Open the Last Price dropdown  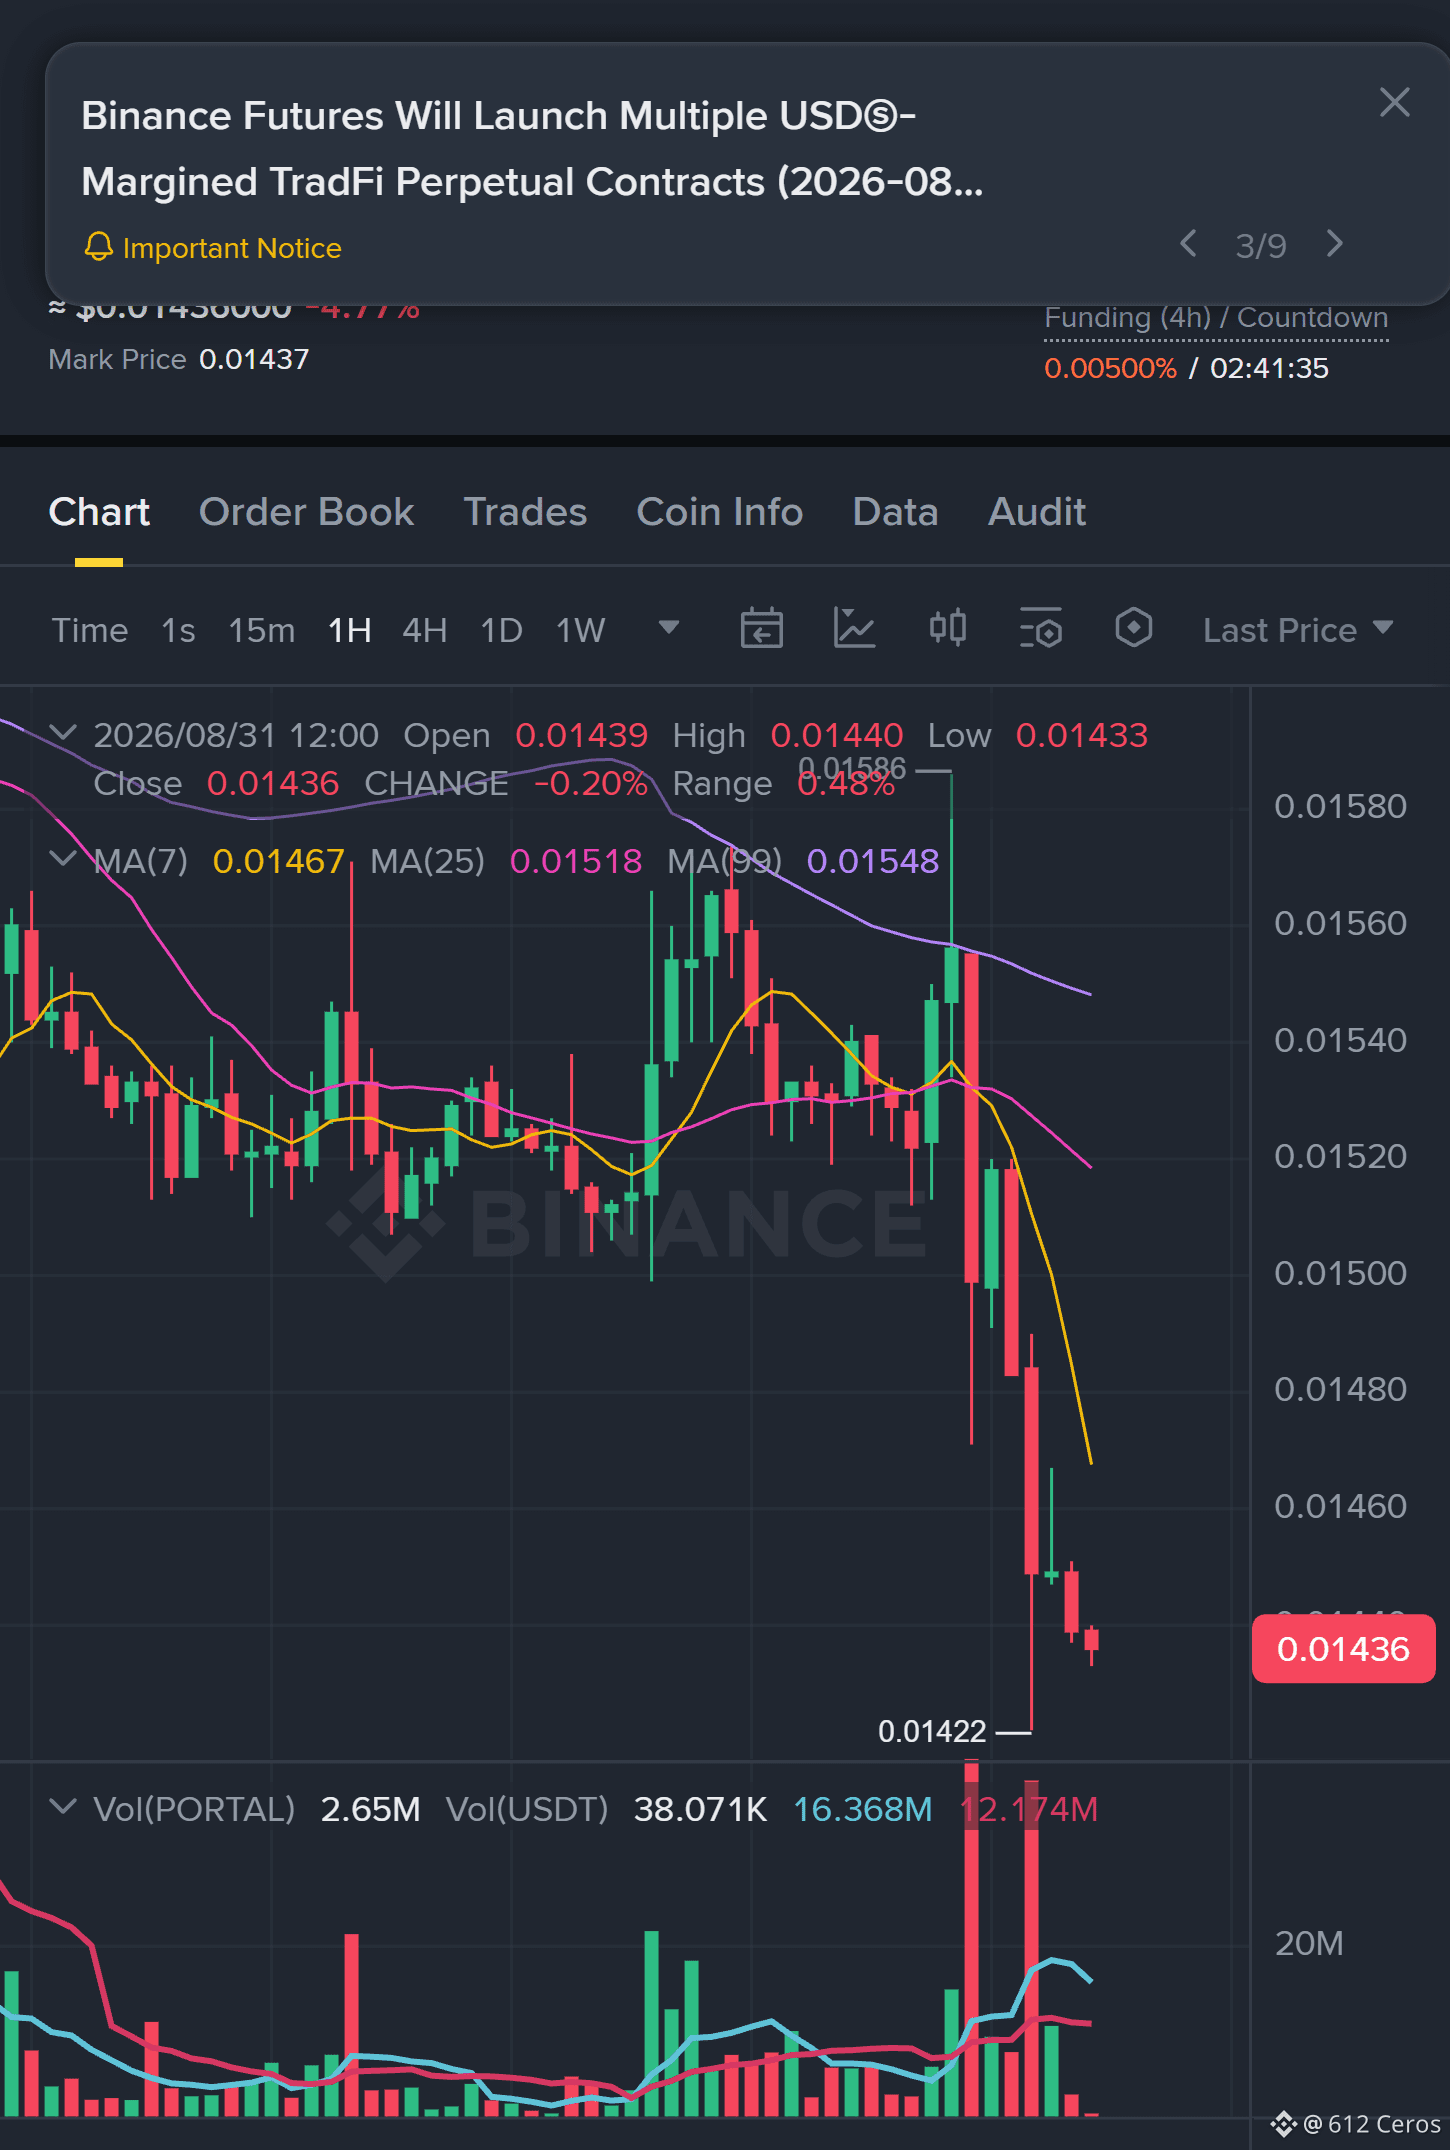tap(1298, 630)
